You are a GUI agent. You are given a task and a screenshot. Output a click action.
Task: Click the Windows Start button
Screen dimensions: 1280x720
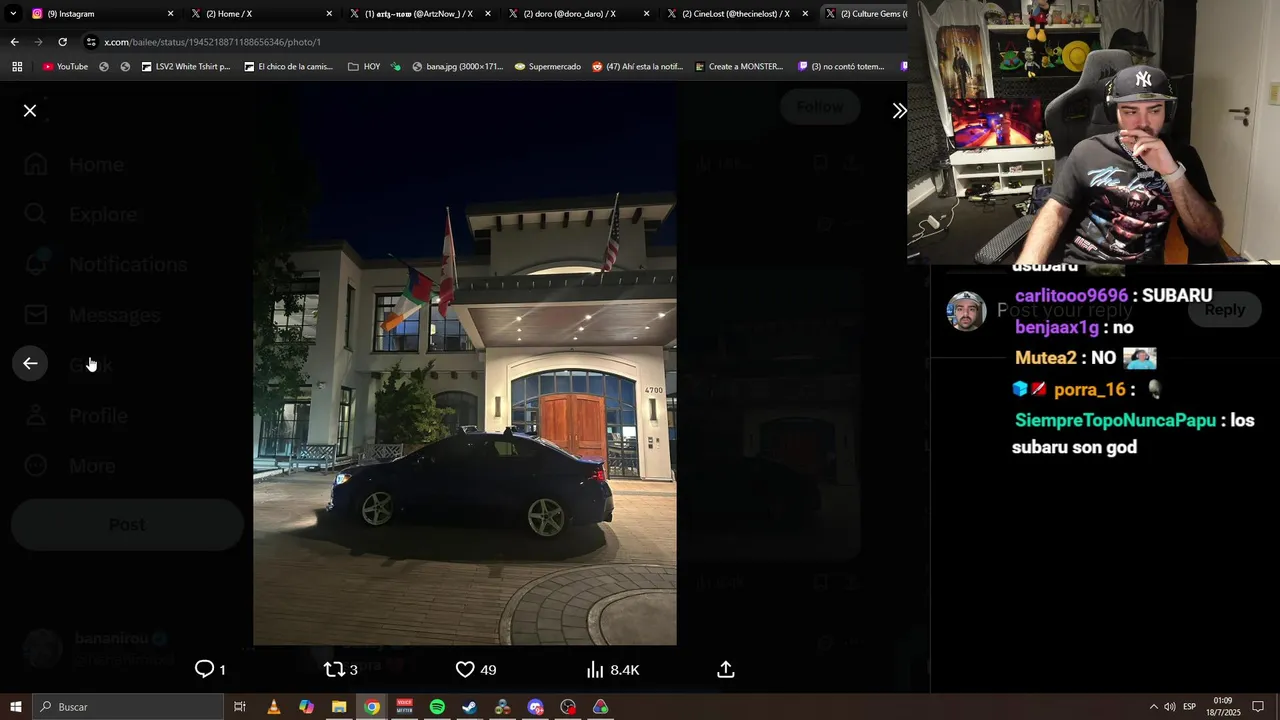[x=15, y=707]
